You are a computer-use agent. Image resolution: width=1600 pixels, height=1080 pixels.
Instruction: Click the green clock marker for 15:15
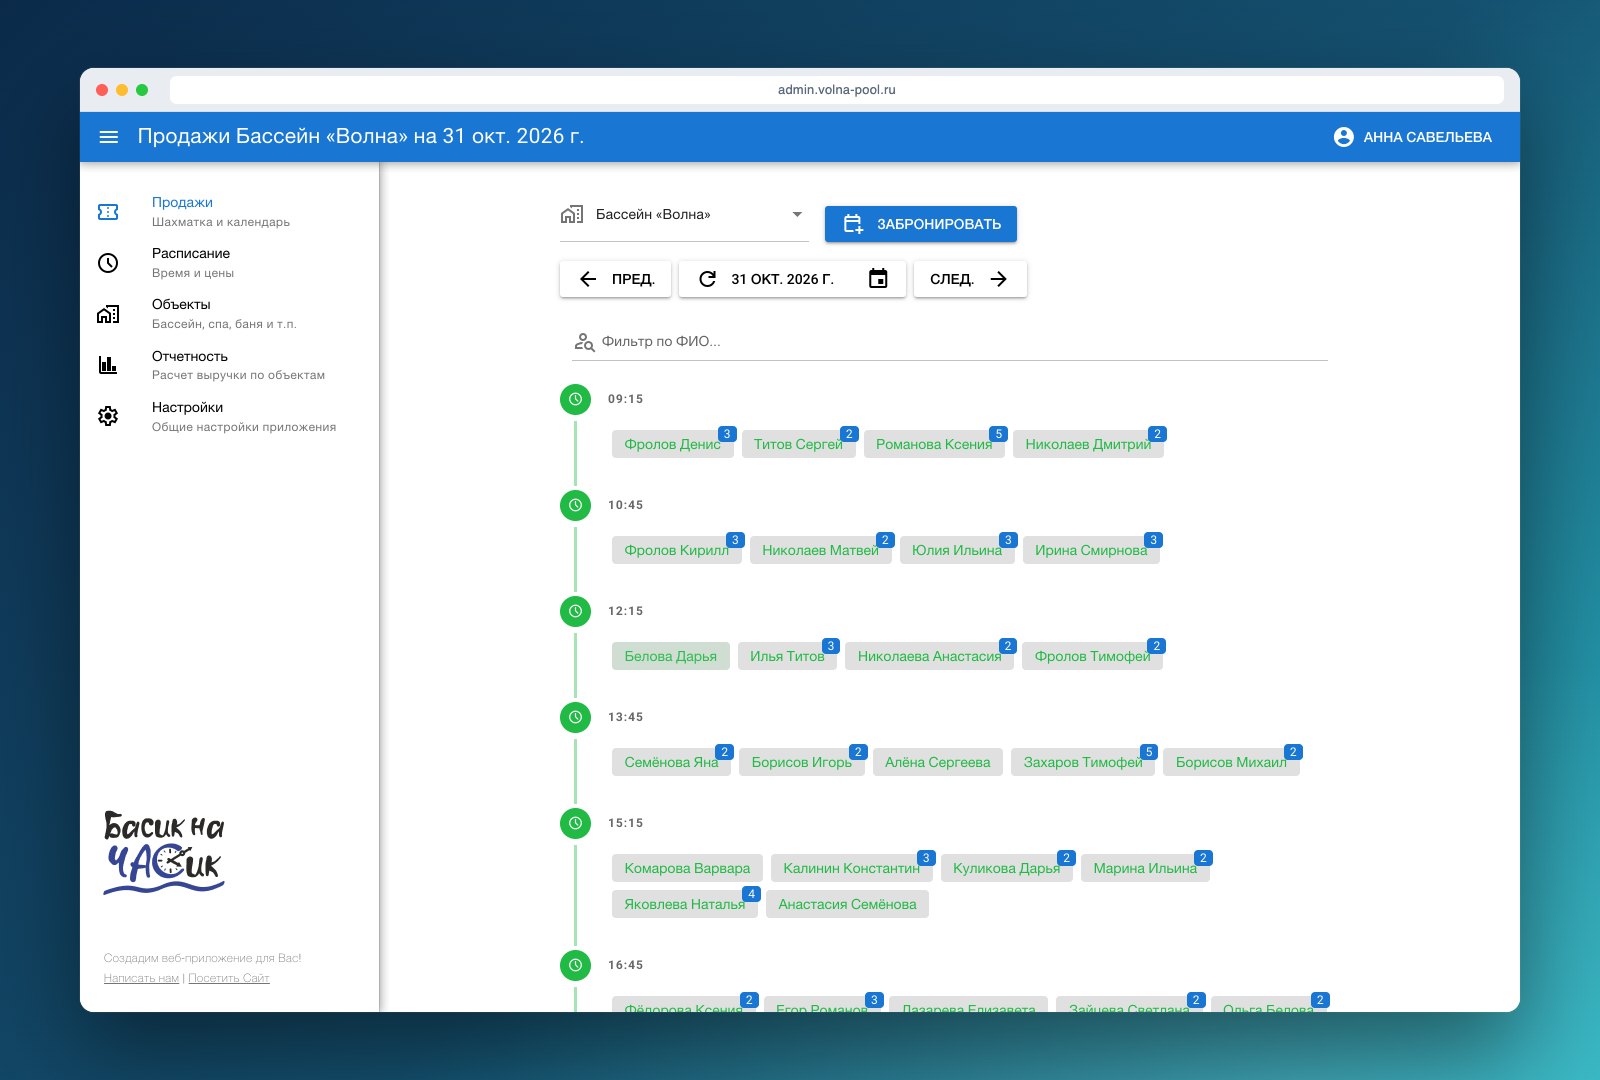[x=575, y=823]
